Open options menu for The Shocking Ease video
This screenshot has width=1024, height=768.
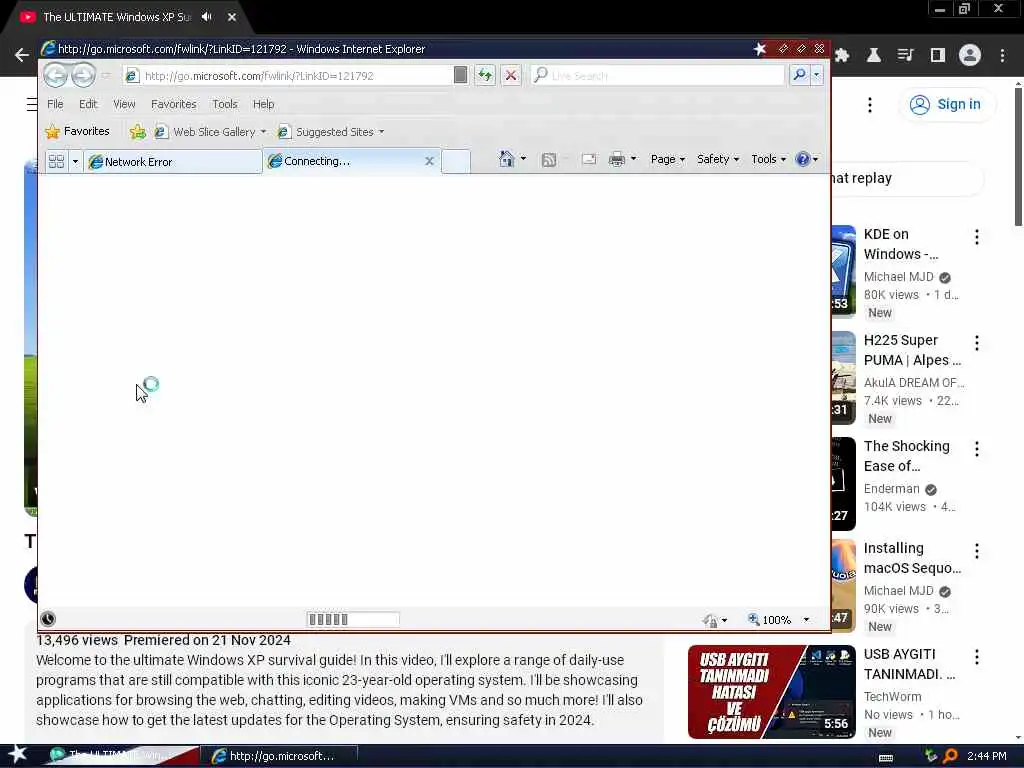(x=977, y=449)
